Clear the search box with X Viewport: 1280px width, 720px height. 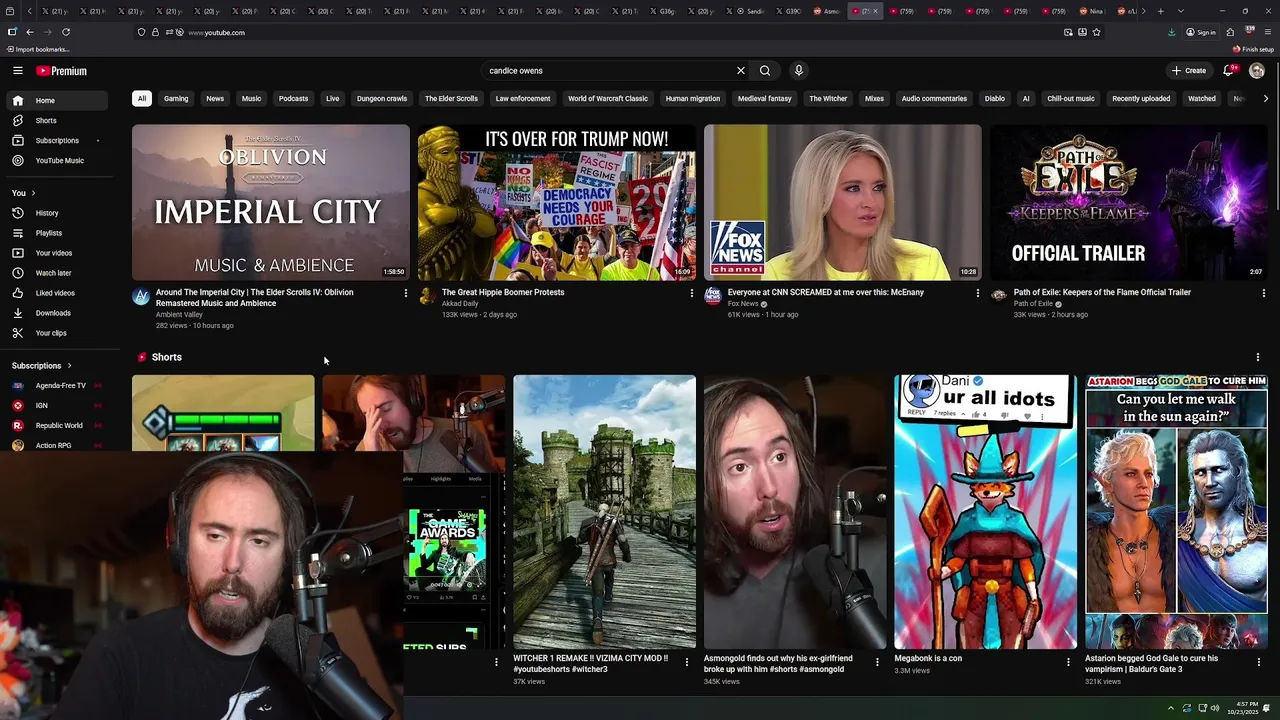(741, 71)
